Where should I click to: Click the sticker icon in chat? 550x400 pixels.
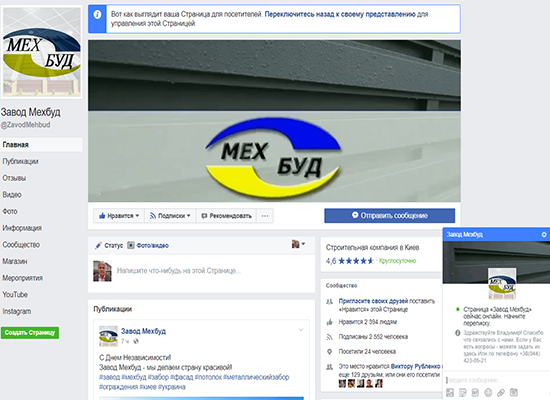coord(463,392)
